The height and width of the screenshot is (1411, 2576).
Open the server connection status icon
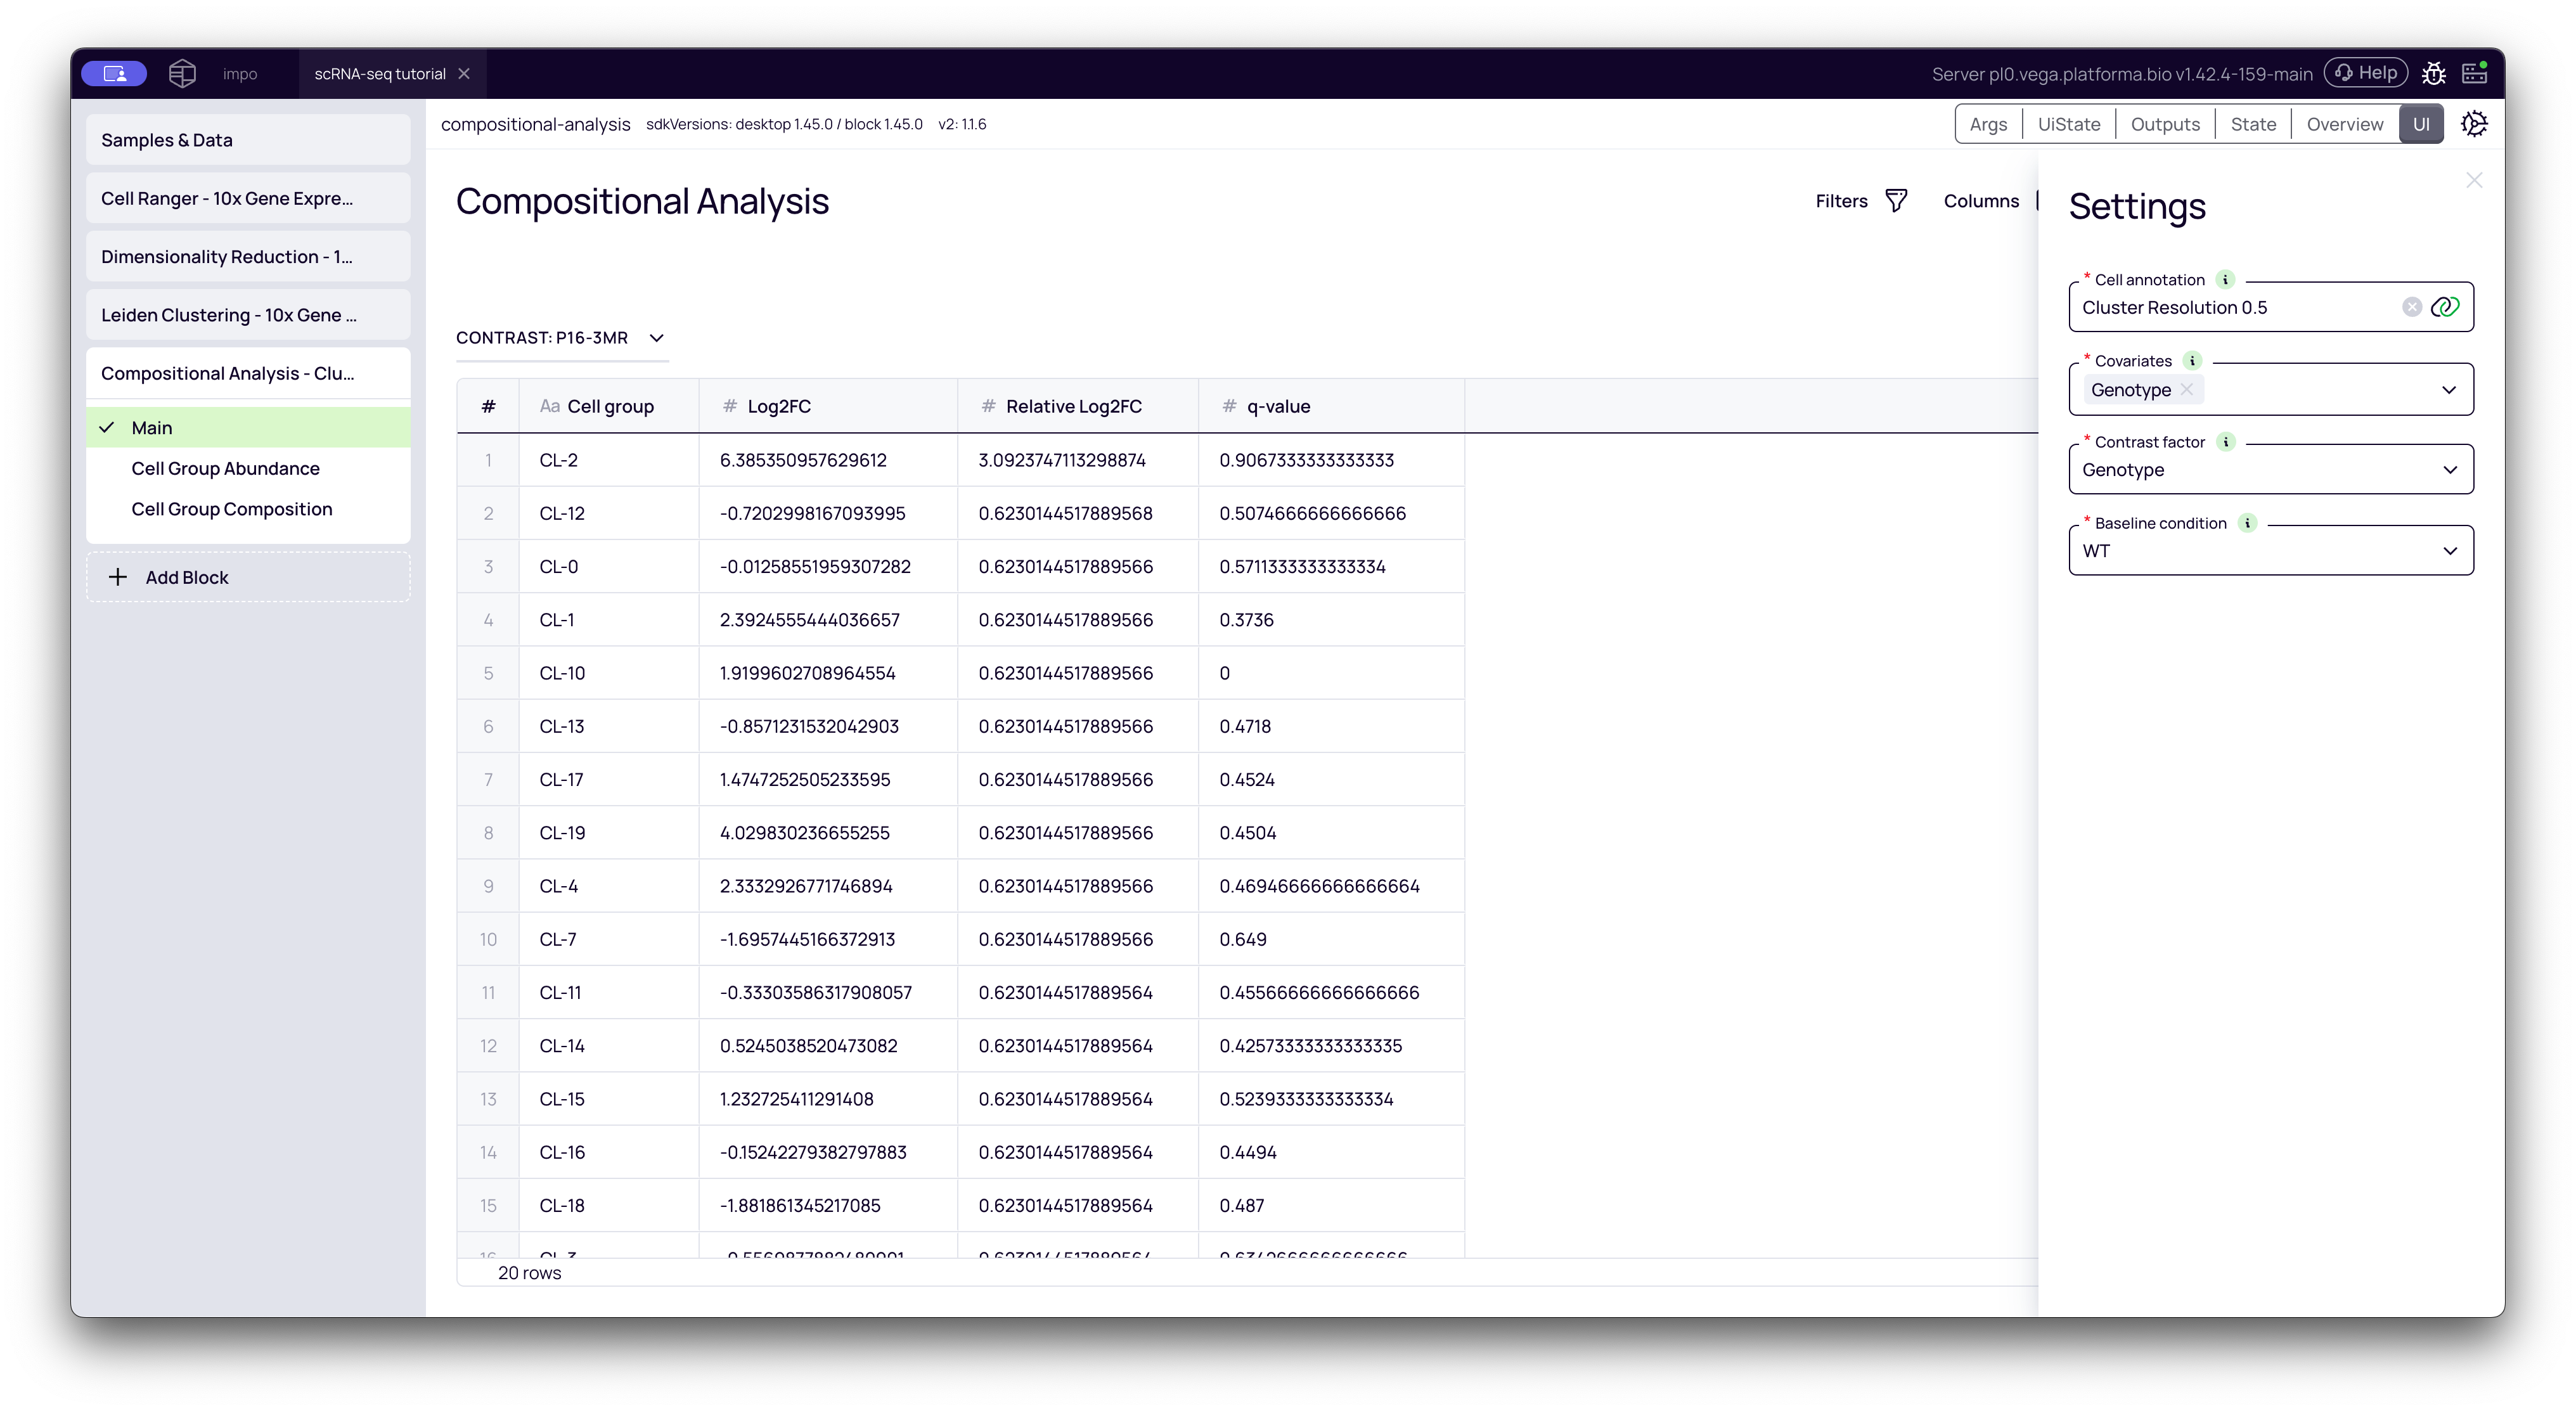pyautogui.click(x=2475, y=73)
